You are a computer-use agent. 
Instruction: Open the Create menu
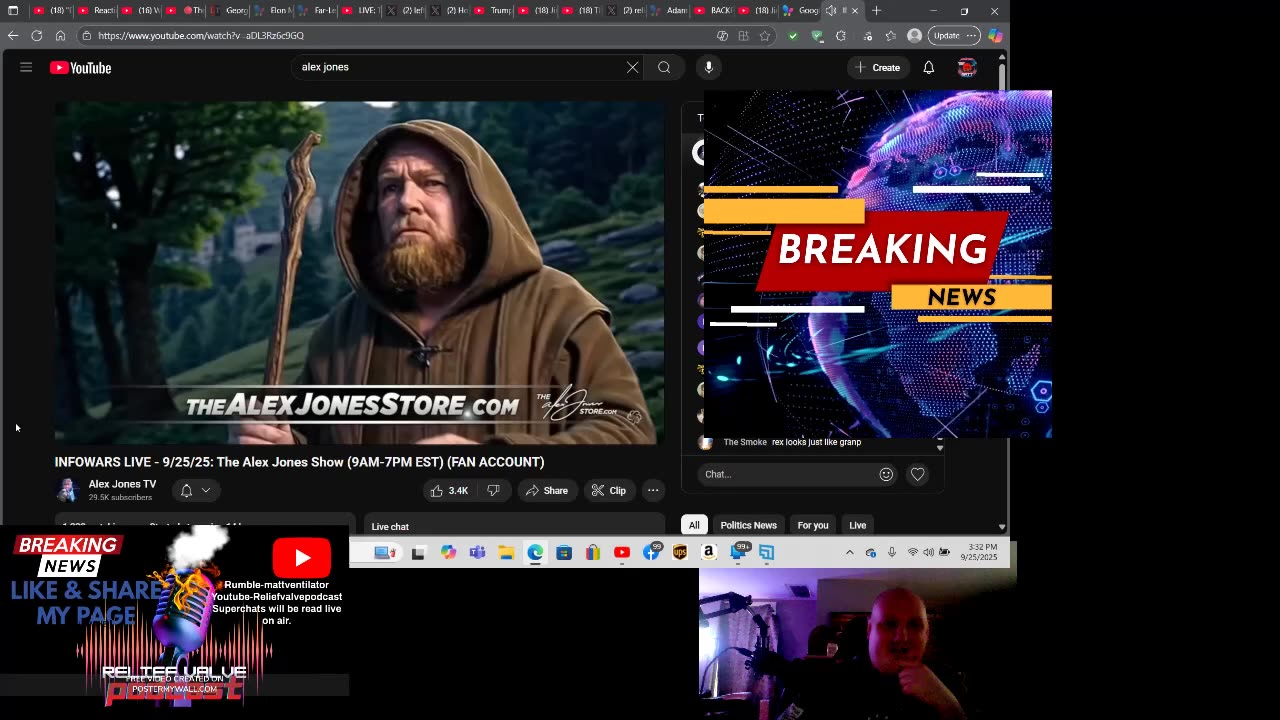877,67
